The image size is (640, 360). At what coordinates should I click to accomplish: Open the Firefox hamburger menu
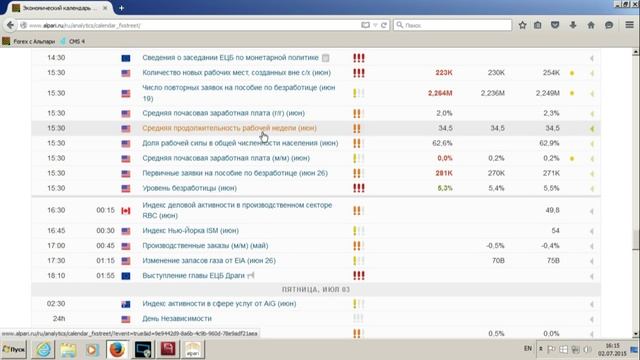(x=629, y=25)
